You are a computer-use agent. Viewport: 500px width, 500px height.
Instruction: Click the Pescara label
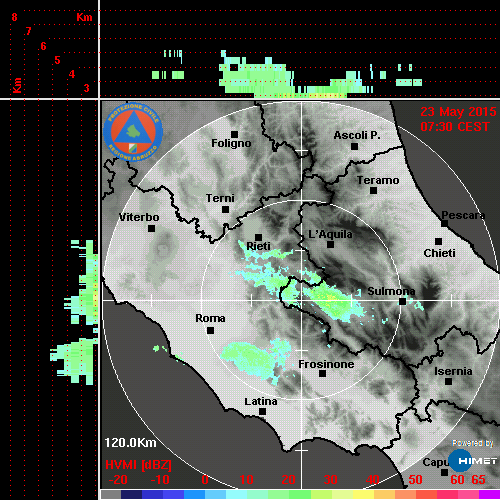coord(463,215)
